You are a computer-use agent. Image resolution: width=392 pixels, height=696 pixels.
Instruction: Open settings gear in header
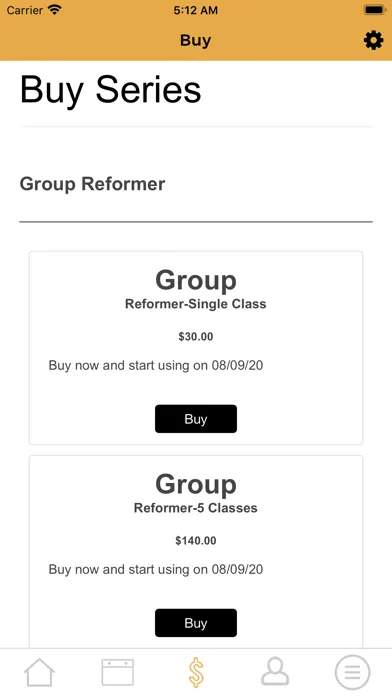coord(373,40)
